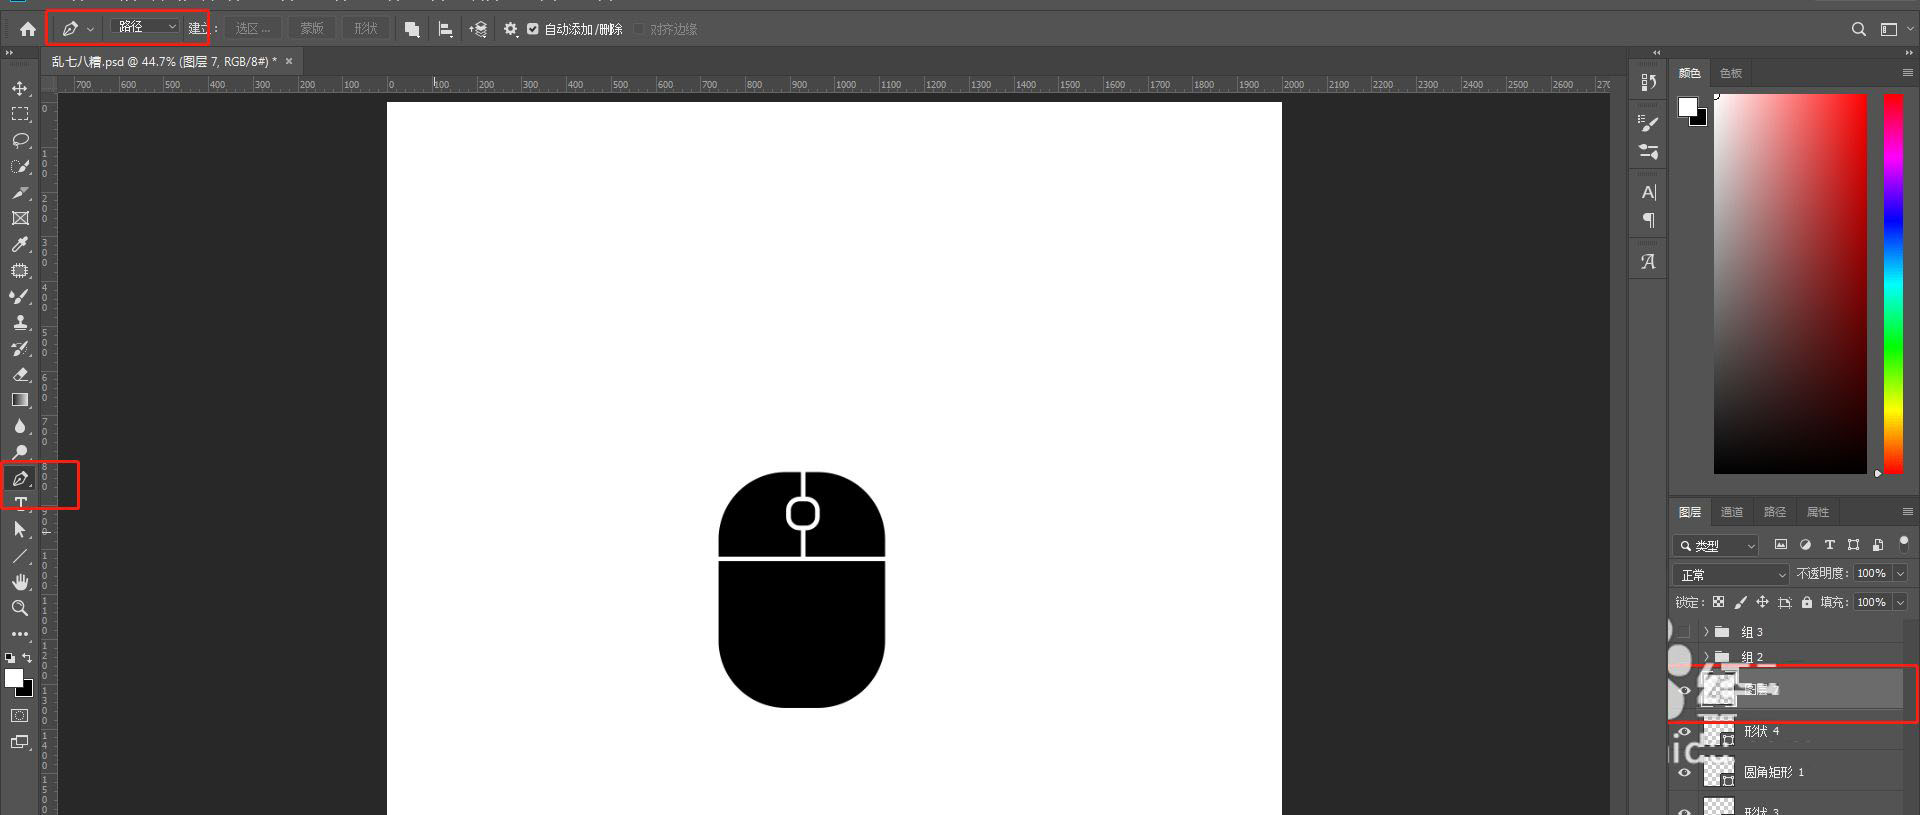Screen dimensions: 1920x815
Task: Hide the 圆角矩形 1 layer
Action: pos(1684,772)
